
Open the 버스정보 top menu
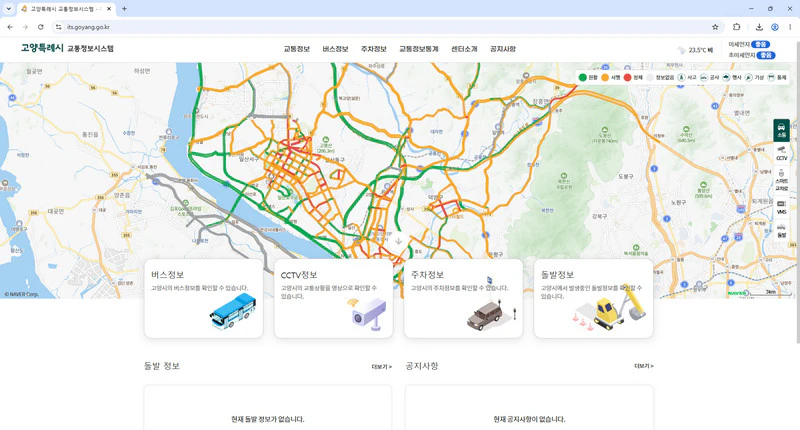(335, 49)
